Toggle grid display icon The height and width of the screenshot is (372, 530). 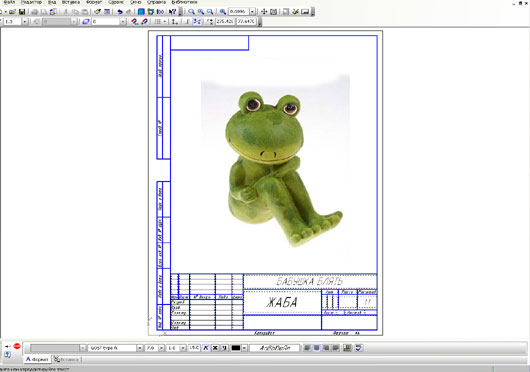[157, 21]
